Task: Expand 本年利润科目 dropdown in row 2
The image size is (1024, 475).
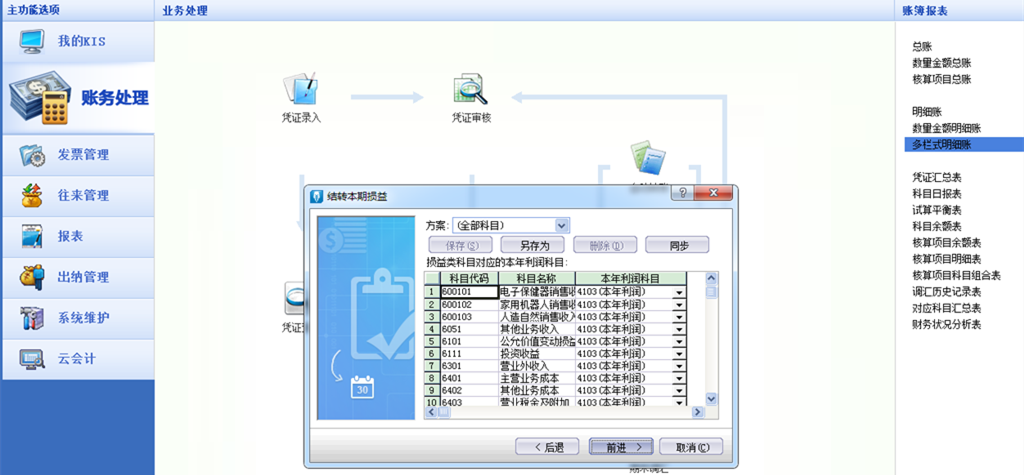Action: point(679,304)
